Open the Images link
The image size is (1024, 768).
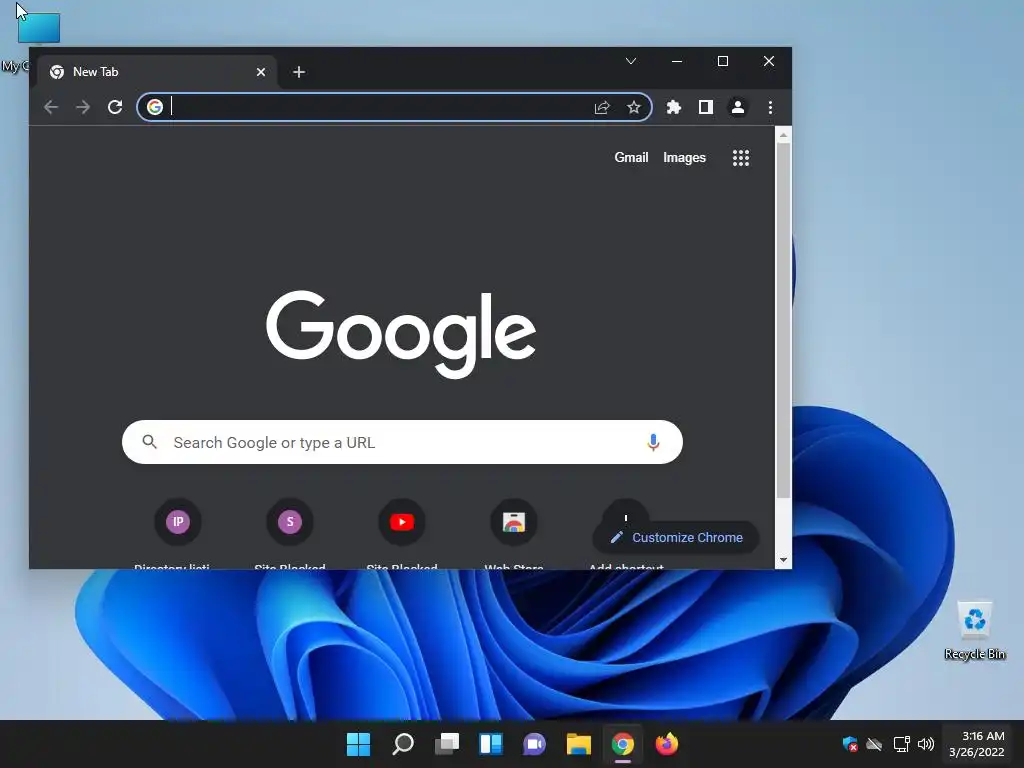684,157
